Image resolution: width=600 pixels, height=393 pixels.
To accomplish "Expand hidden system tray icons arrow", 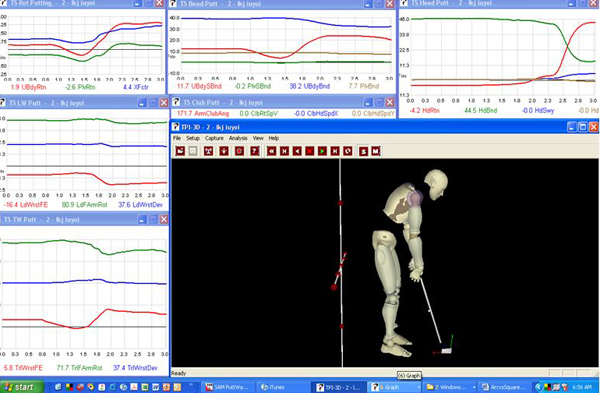I will pyautogui.click(x=539, y=387).
